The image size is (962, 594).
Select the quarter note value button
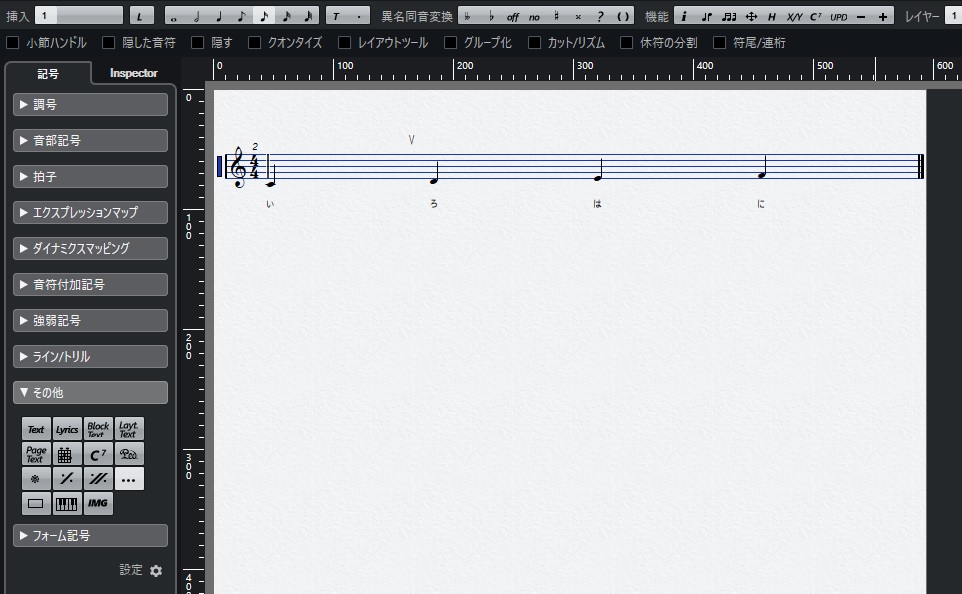point(219,17)
